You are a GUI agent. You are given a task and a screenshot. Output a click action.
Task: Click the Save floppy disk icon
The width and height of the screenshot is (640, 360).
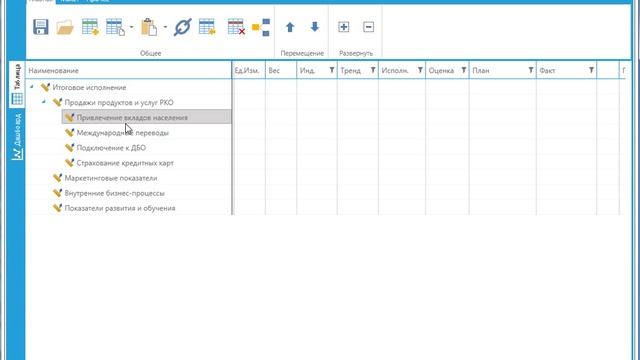pos(41,27)
